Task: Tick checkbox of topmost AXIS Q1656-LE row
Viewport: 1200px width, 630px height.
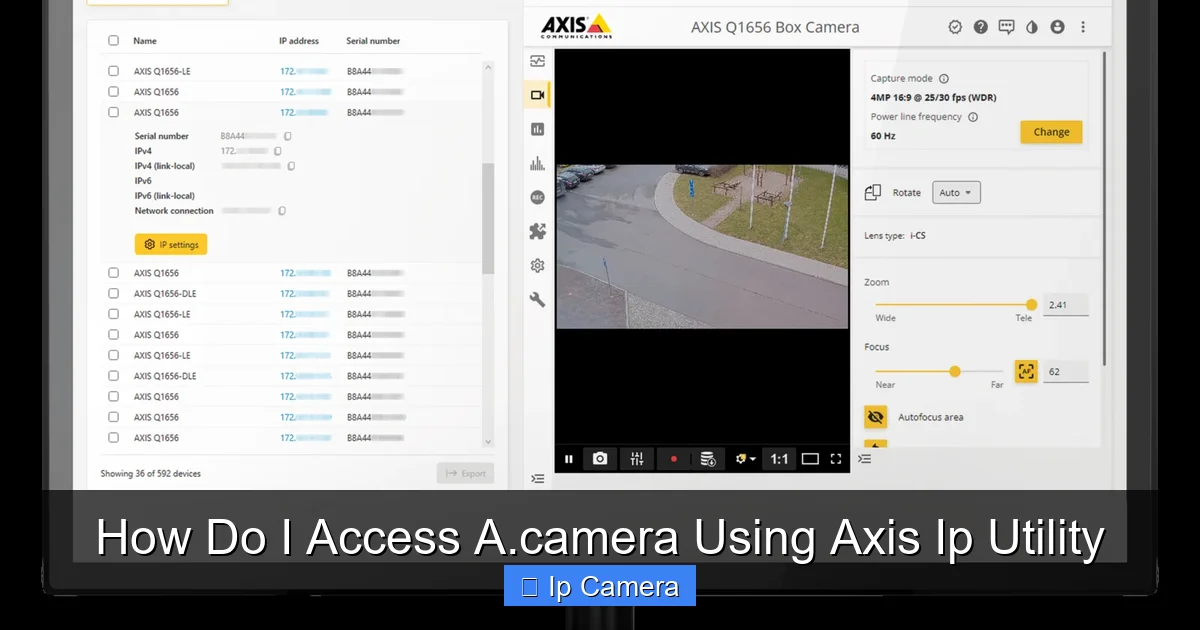Action: (113, 71)
